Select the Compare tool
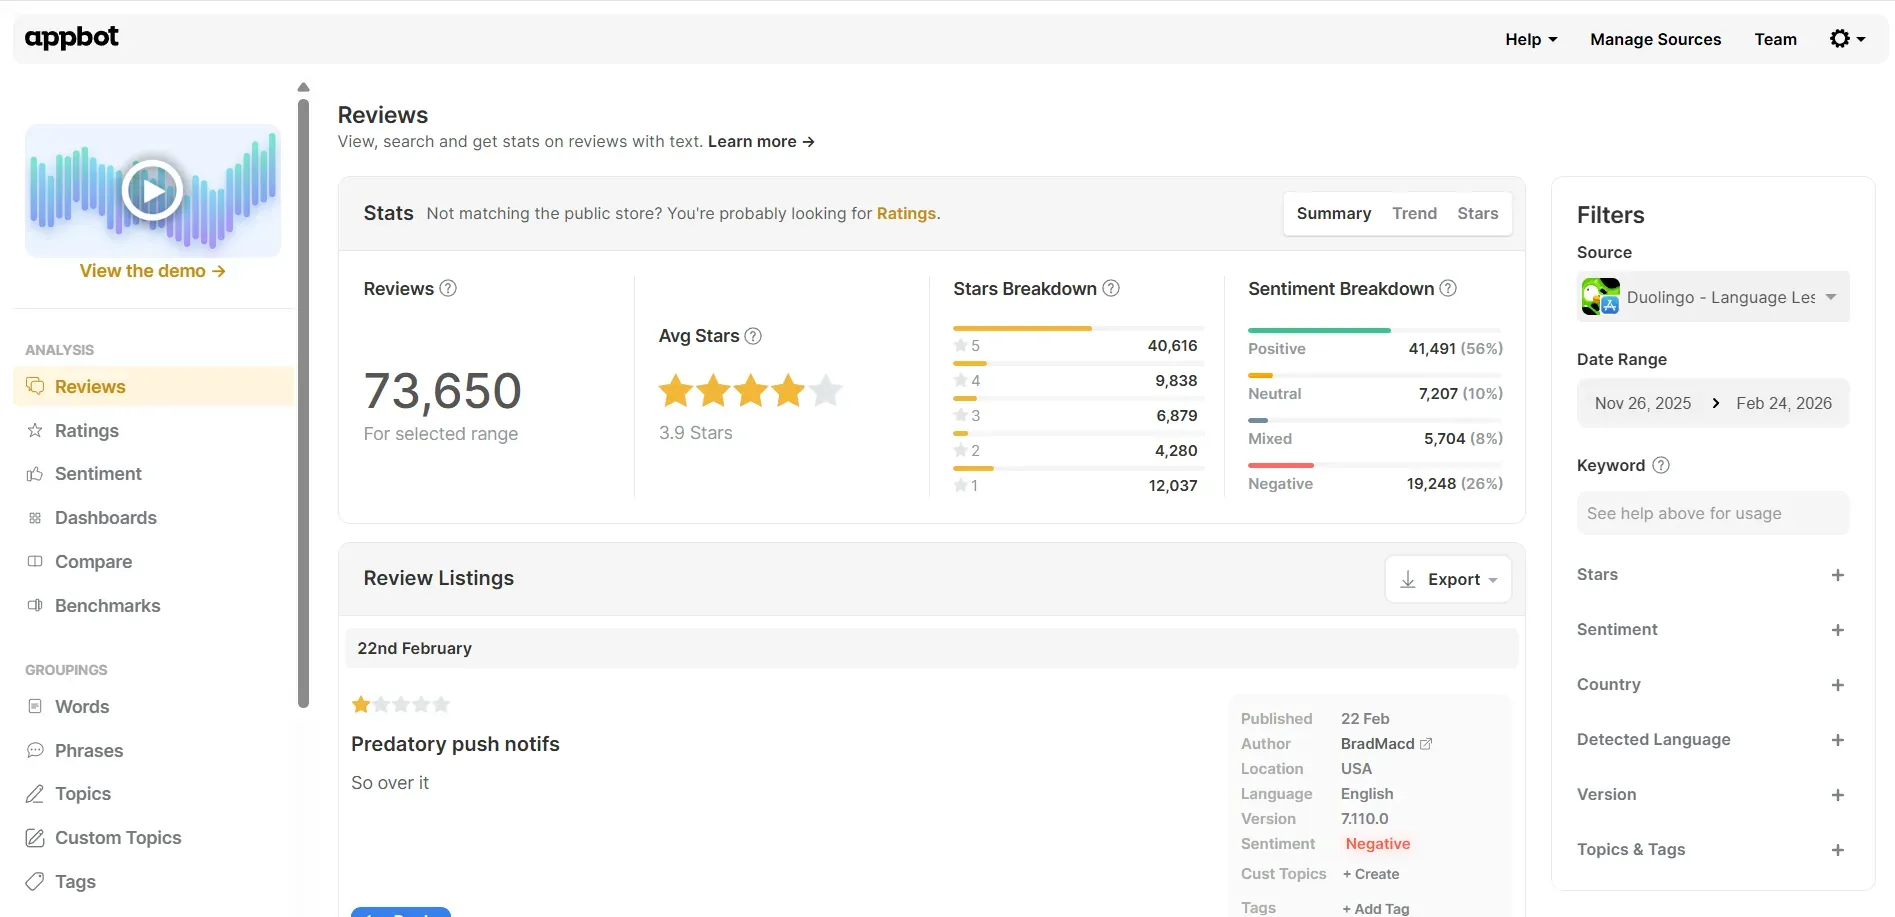 click(x=35, y=562)
